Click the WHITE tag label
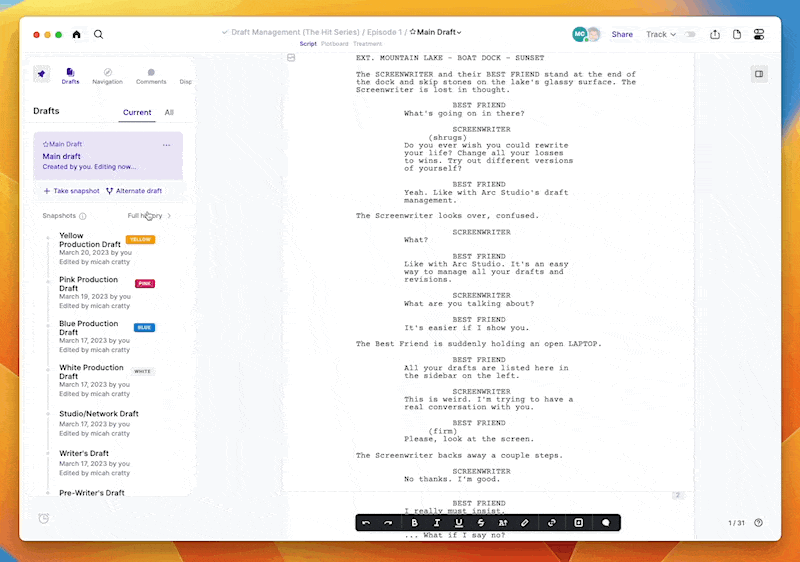 (x=142, y=371)
